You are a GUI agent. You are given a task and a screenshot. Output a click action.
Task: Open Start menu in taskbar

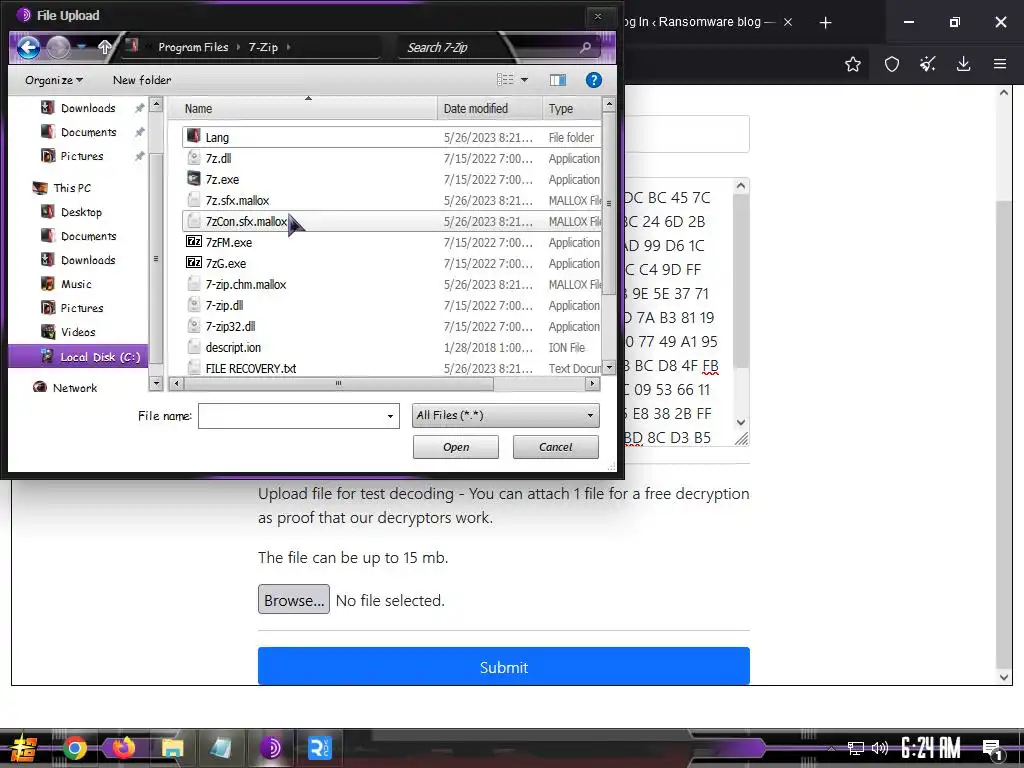(x=24, y=748)
